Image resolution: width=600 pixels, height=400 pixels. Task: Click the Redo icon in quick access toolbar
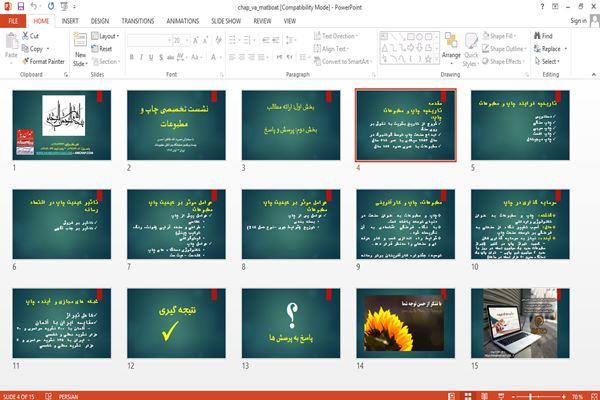click(x=51, y=7)
